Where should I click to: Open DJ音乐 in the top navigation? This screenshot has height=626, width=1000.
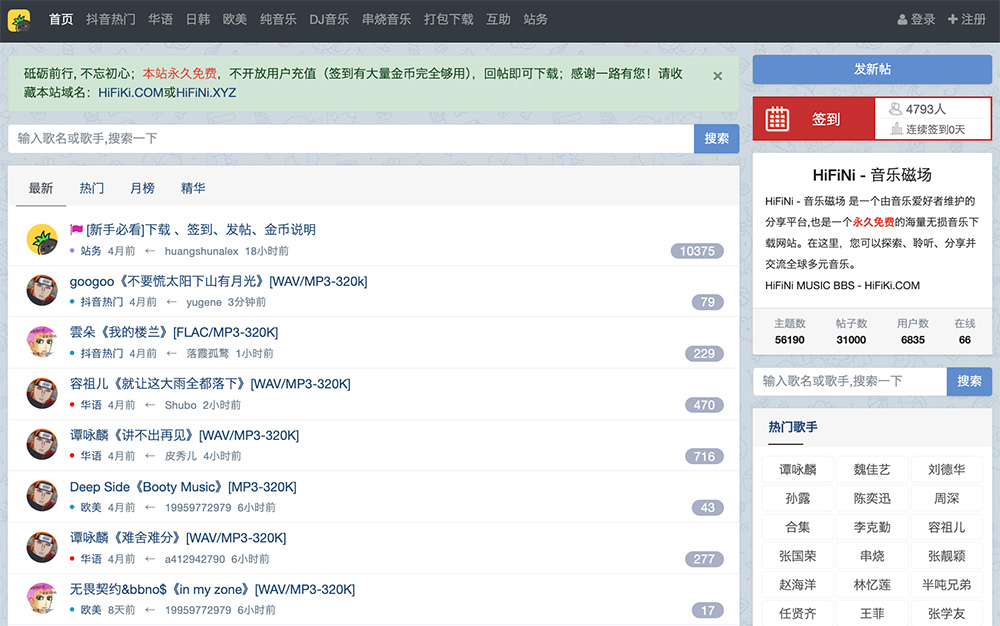tap(329, 20)
